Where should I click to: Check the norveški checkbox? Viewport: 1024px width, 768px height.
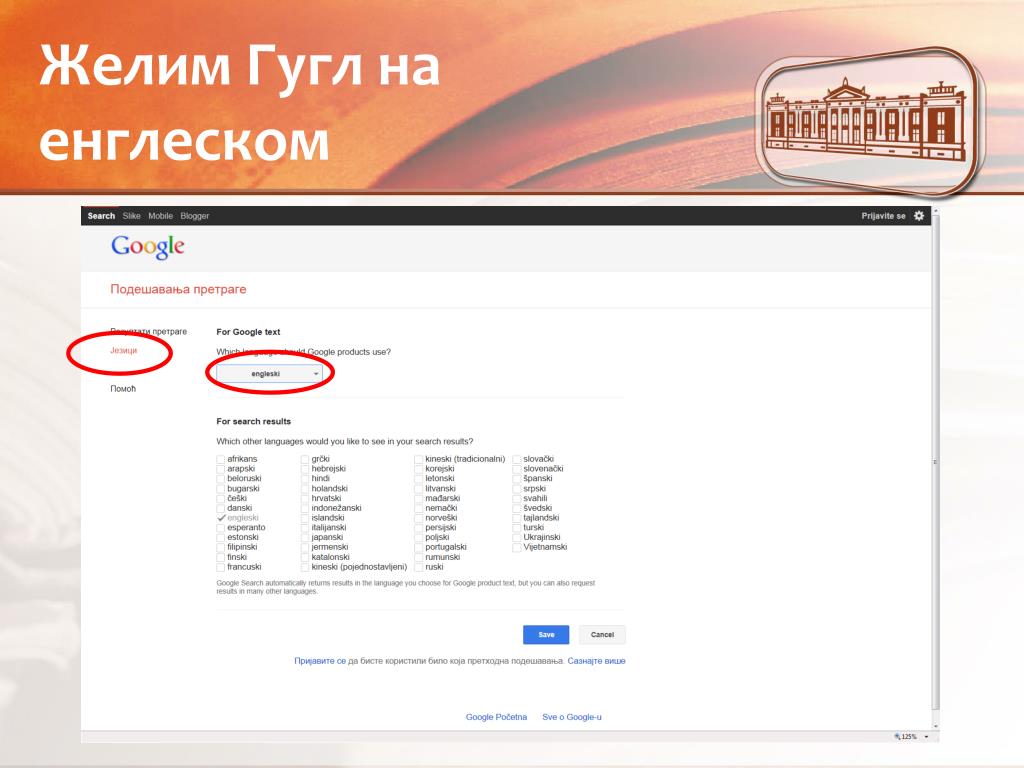(419, 518)
